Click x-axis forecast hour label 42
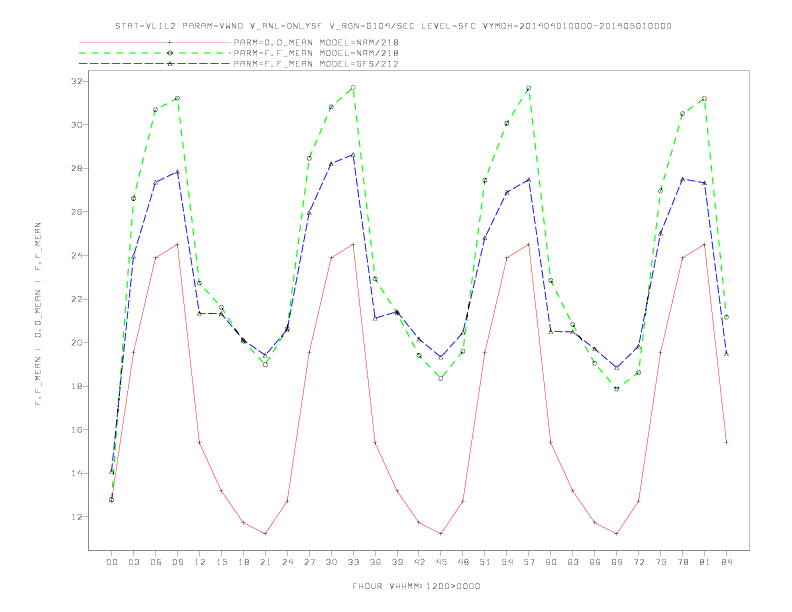This screenshot has height=612, width=792. (419, 562)
